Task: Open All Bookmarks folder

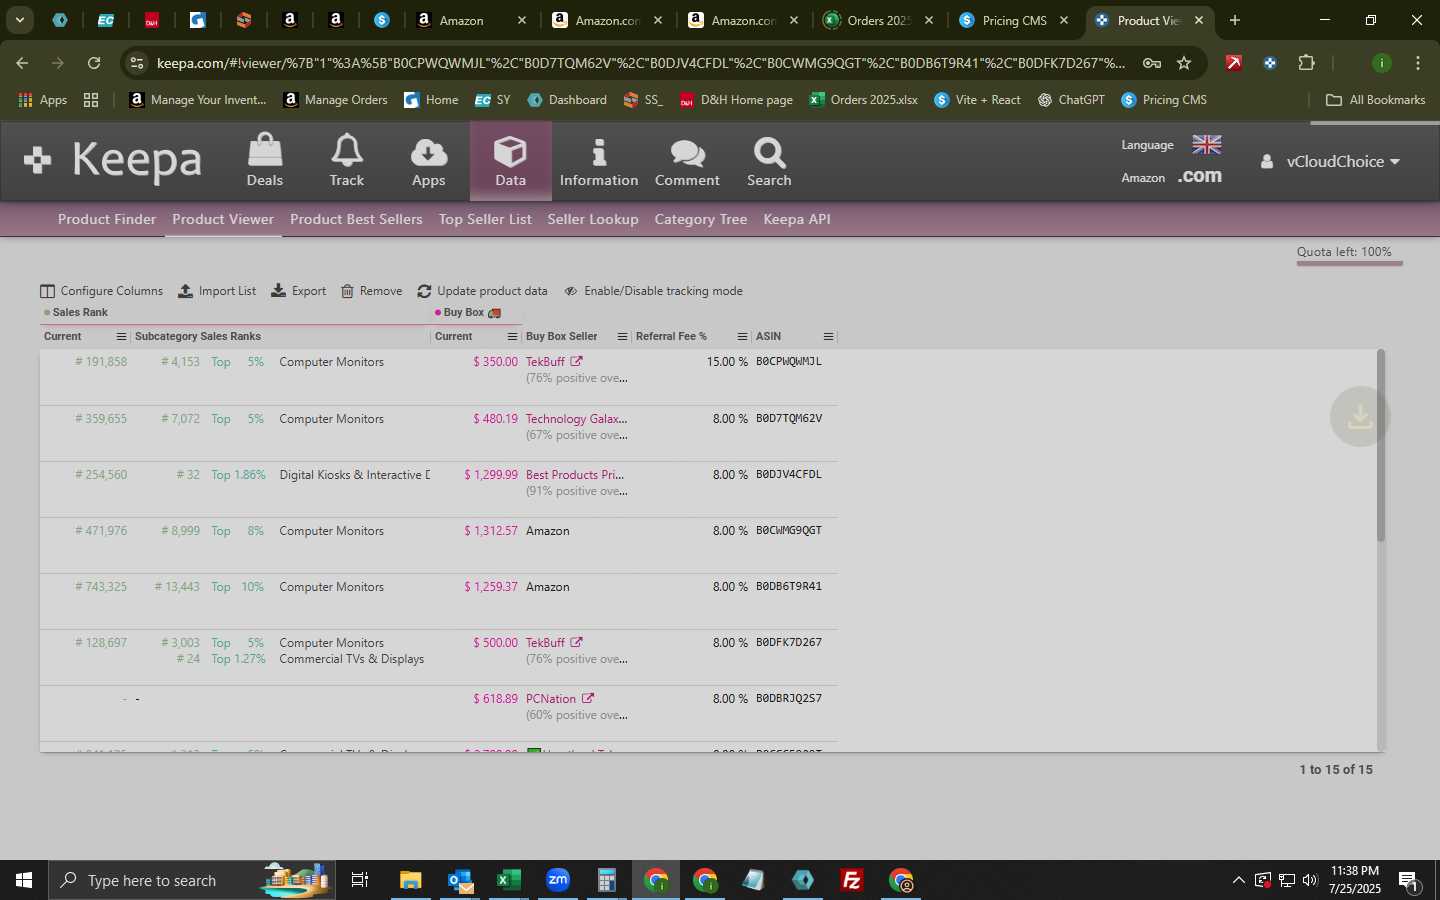Action: pos(1375,100)
